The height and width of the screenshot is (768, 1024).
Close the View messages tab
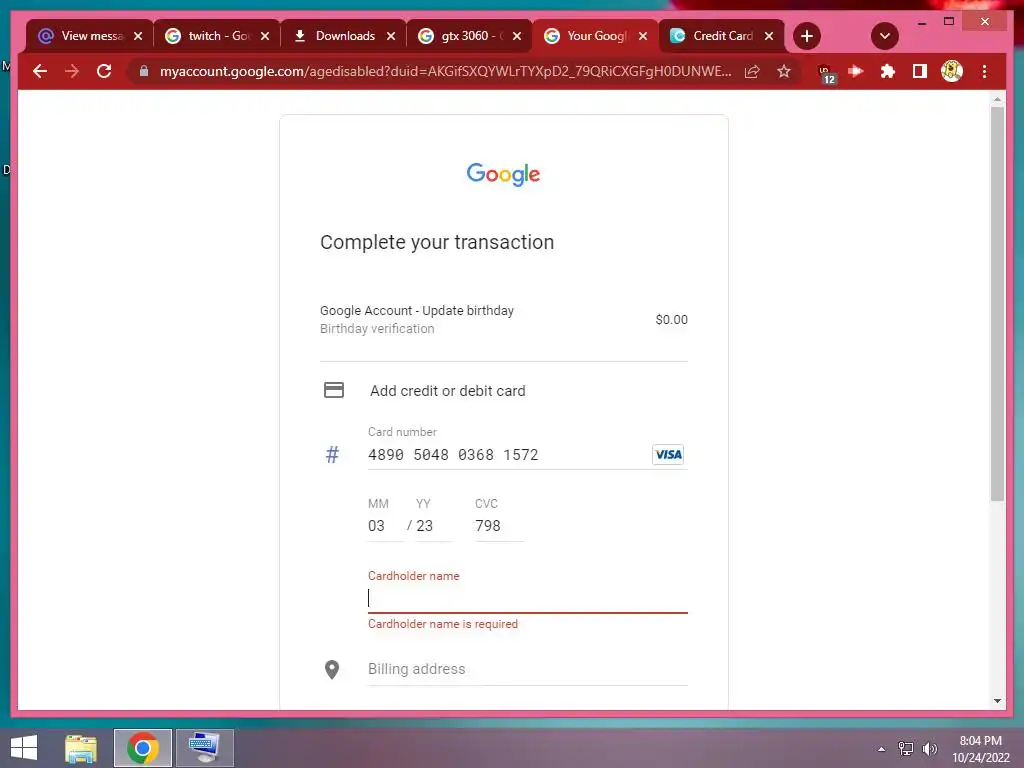[x=138, y=36]
